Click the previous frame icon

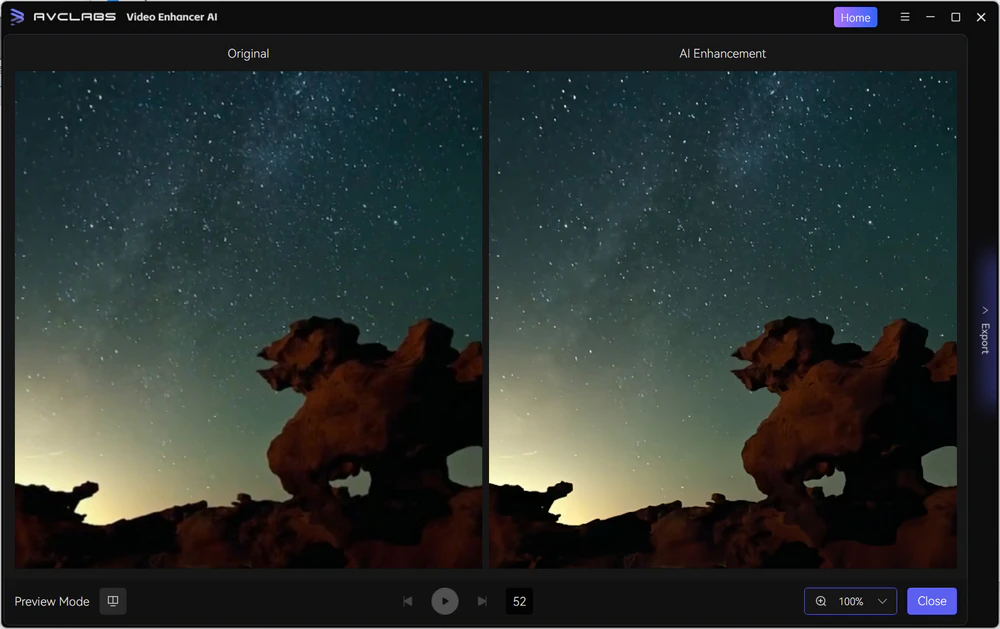(x=407, y=601)
